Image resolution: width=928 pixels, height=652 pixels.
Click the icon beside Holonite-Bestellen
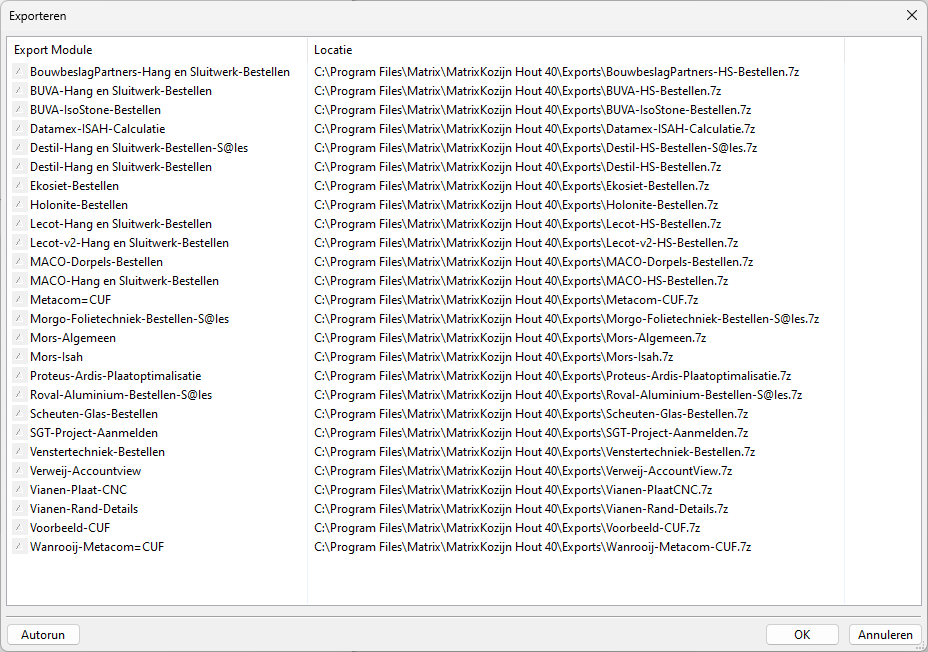[20, 205]
